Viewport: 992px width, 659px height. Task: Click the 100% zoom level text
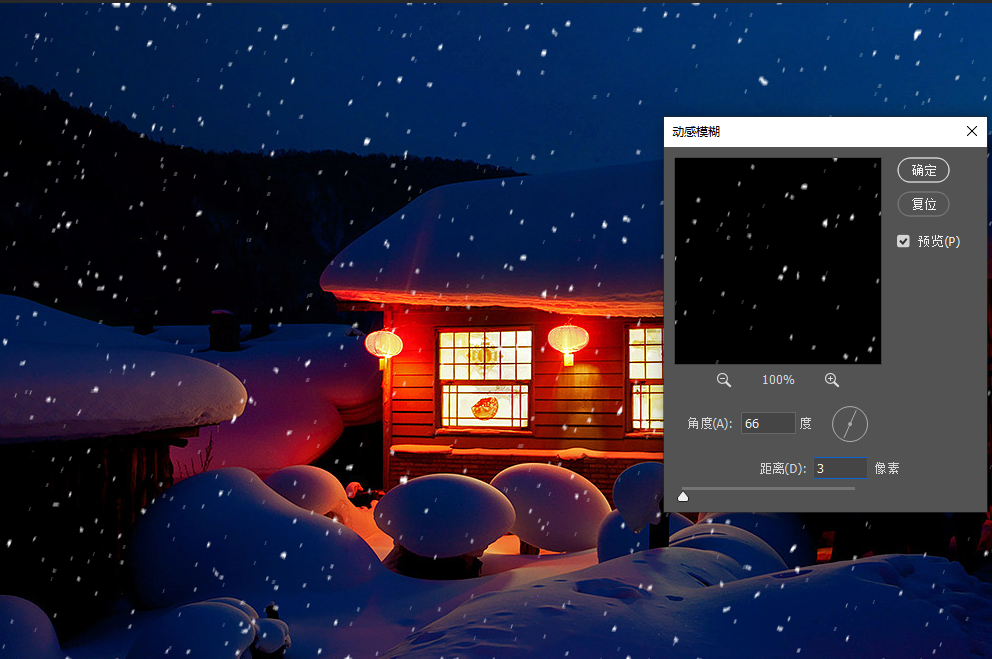[778, 379]
